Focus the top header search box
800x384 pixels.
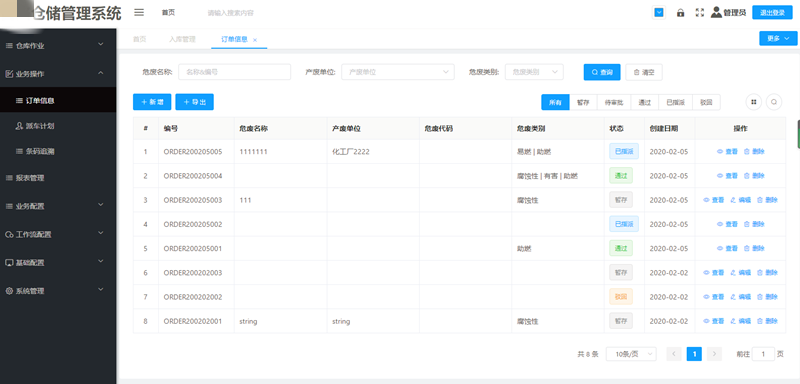(231, 13)
